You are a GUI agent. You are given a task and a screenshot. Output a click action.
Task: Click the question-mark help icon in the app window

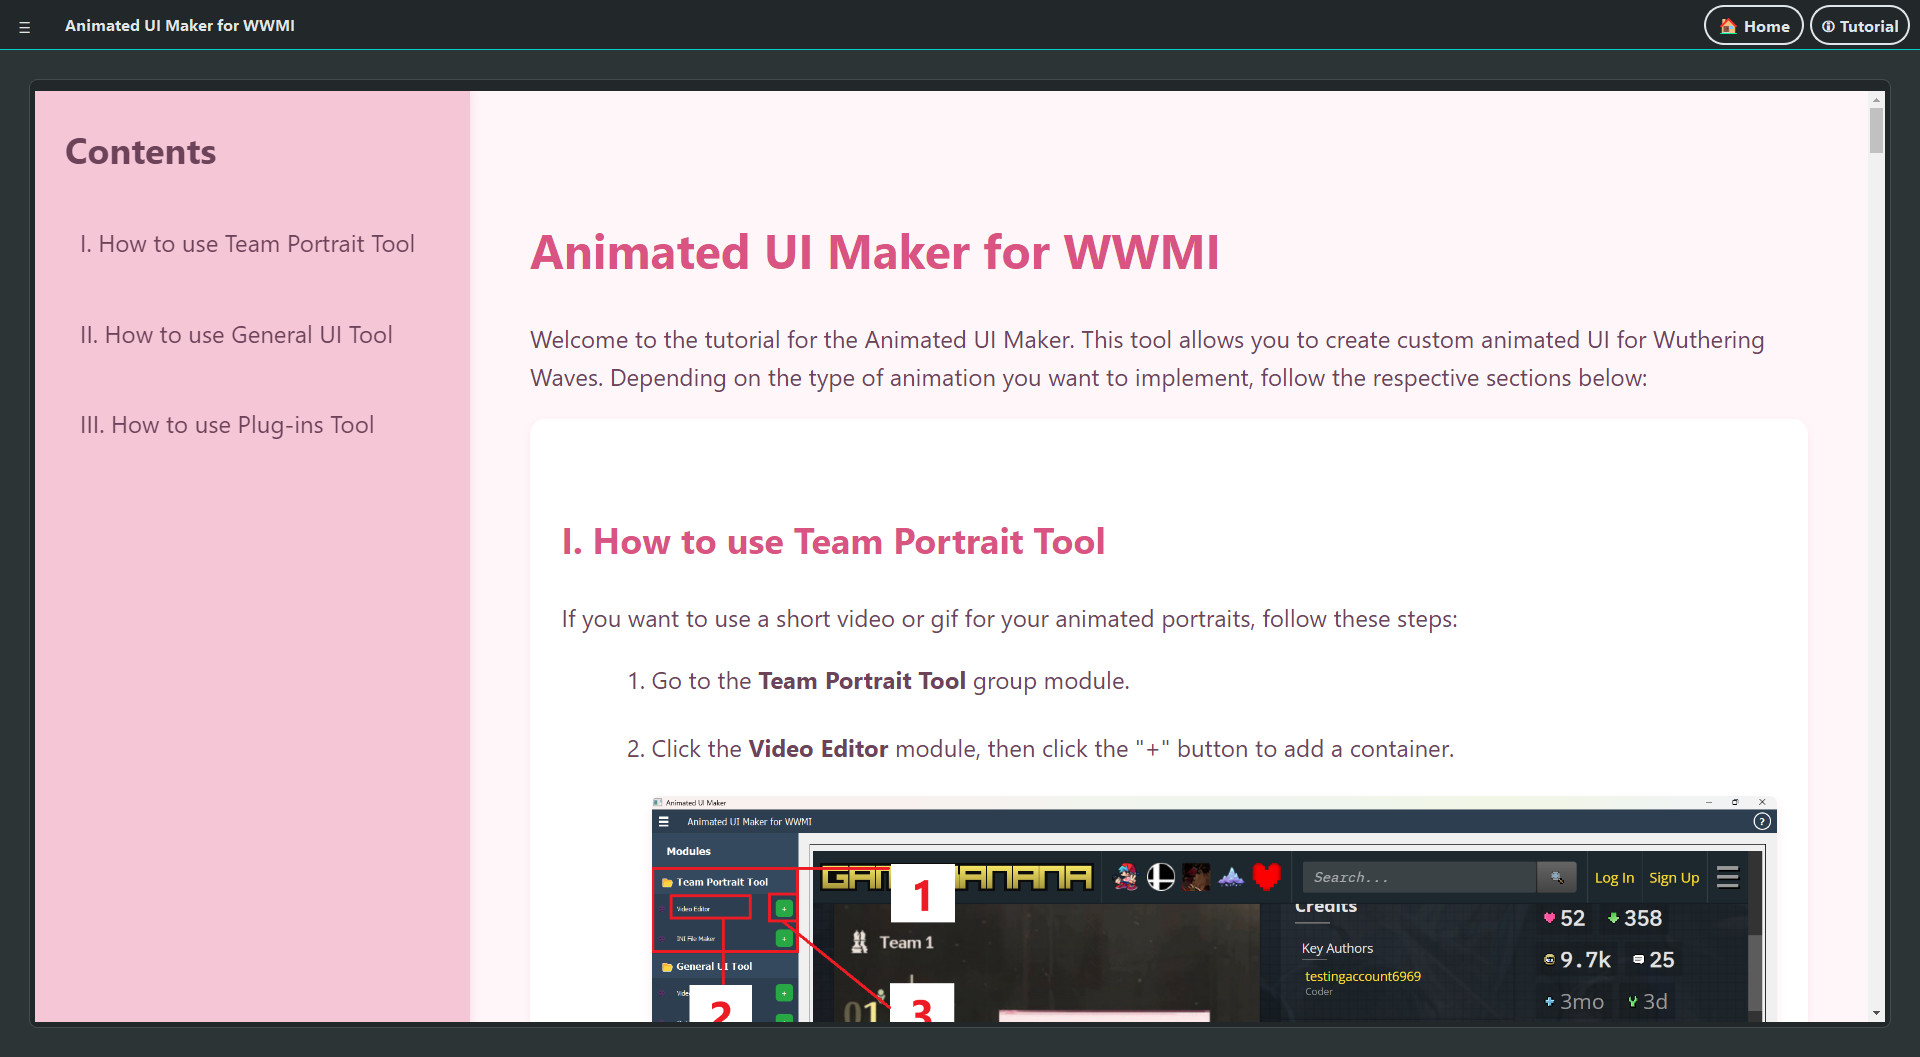[x=1763, y=820]
